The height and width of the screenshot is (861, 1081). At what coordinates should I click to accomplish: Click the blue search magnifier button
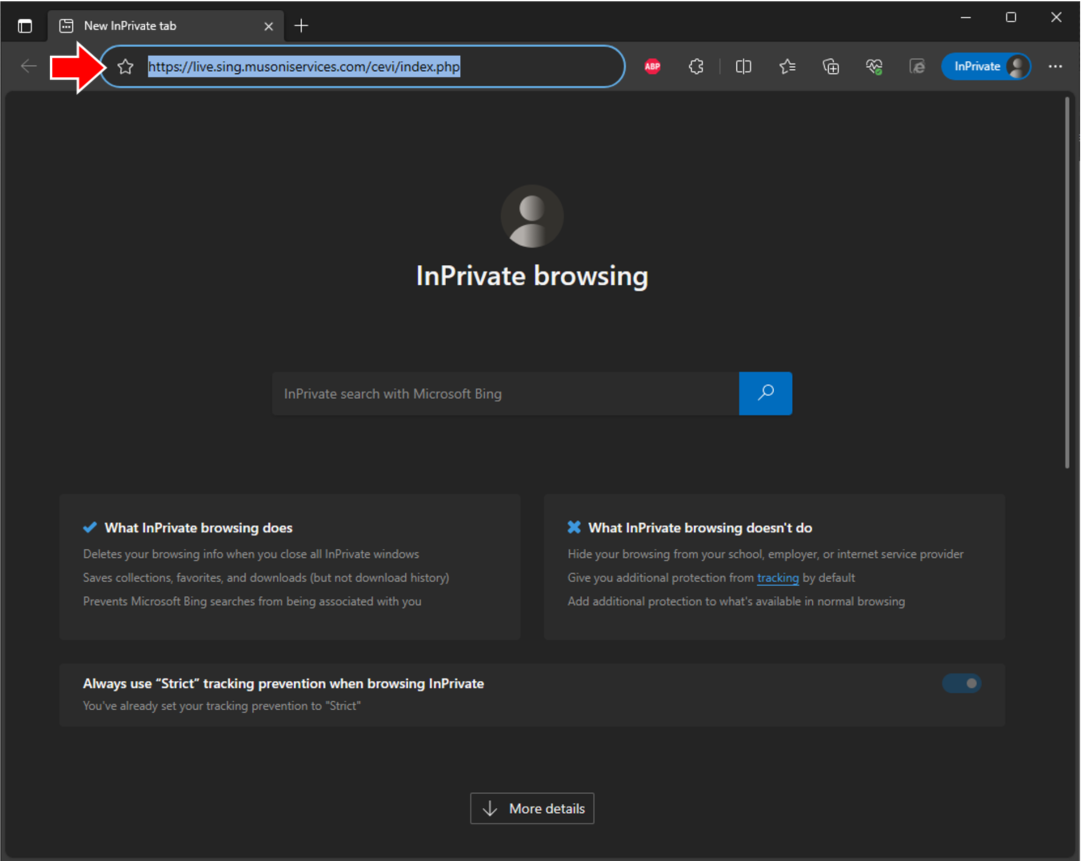tap(765, 394)
